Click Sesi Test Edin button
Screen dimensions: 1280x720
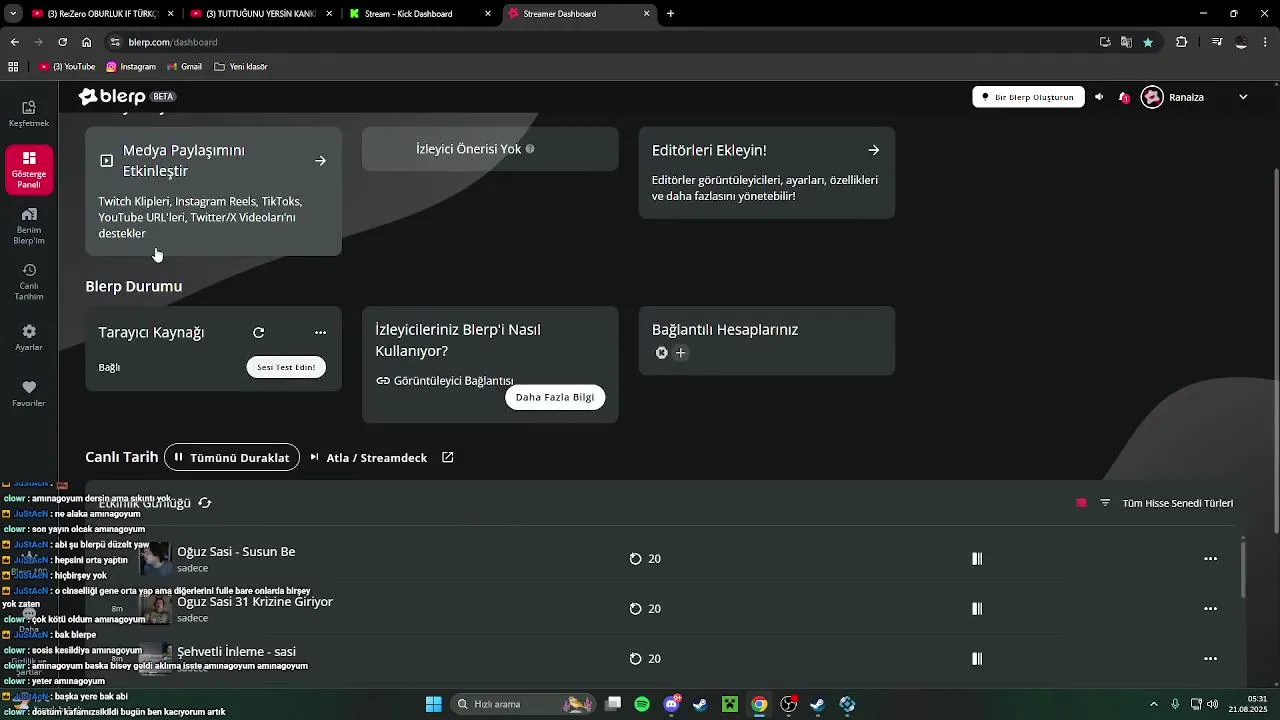286,367
